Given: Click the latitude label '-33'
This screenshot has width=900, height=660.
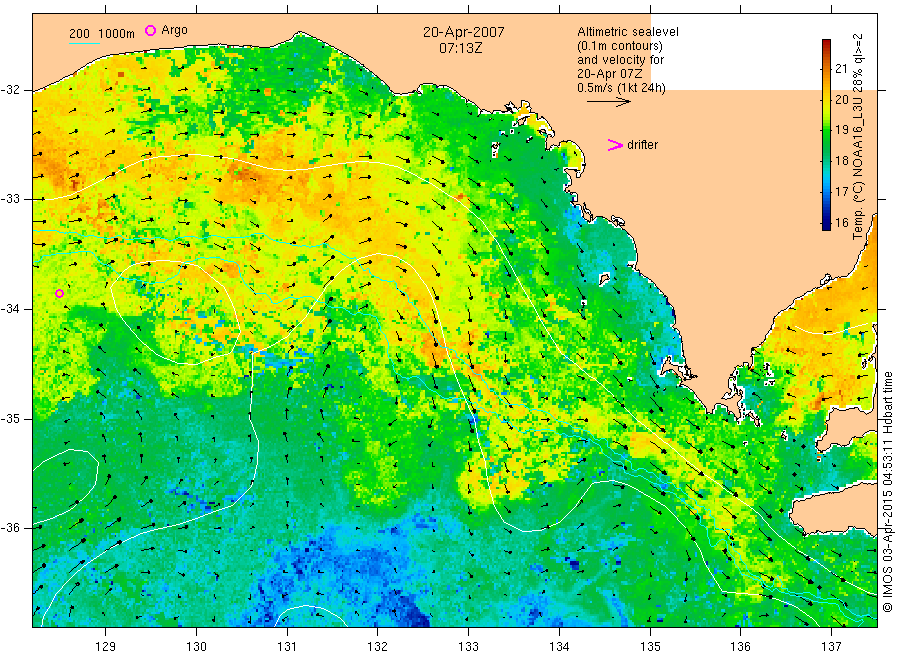Looking at the screenshot, I should [x=10, y=199].
